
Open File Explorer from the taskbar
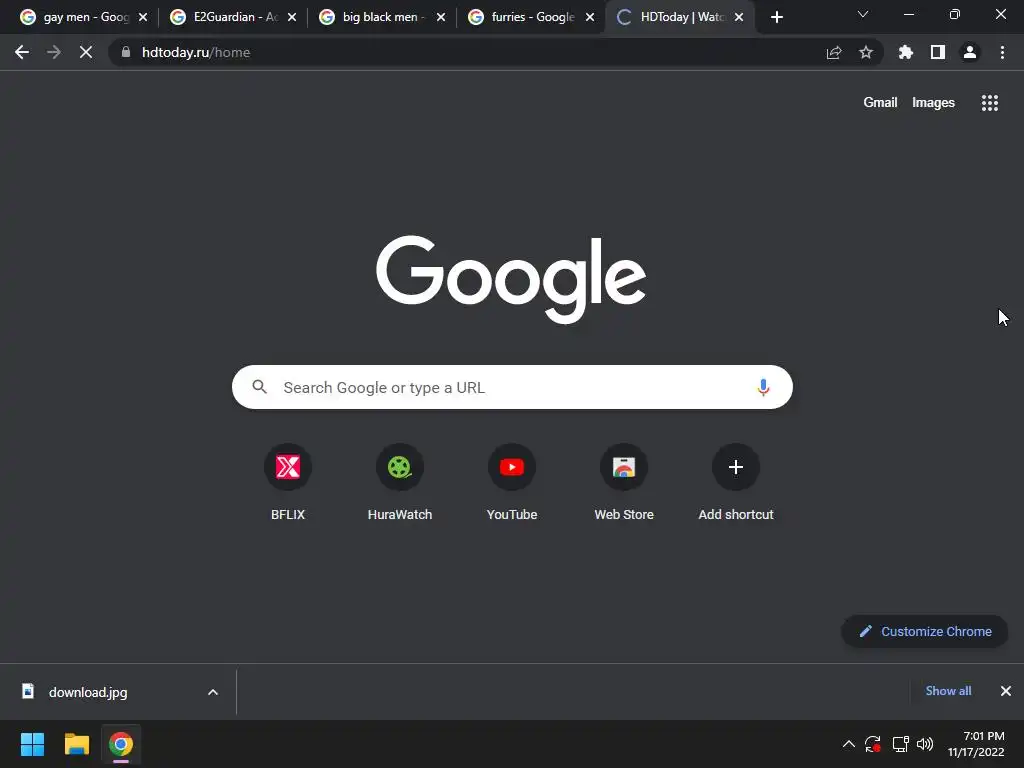click(x=76, y=744)
